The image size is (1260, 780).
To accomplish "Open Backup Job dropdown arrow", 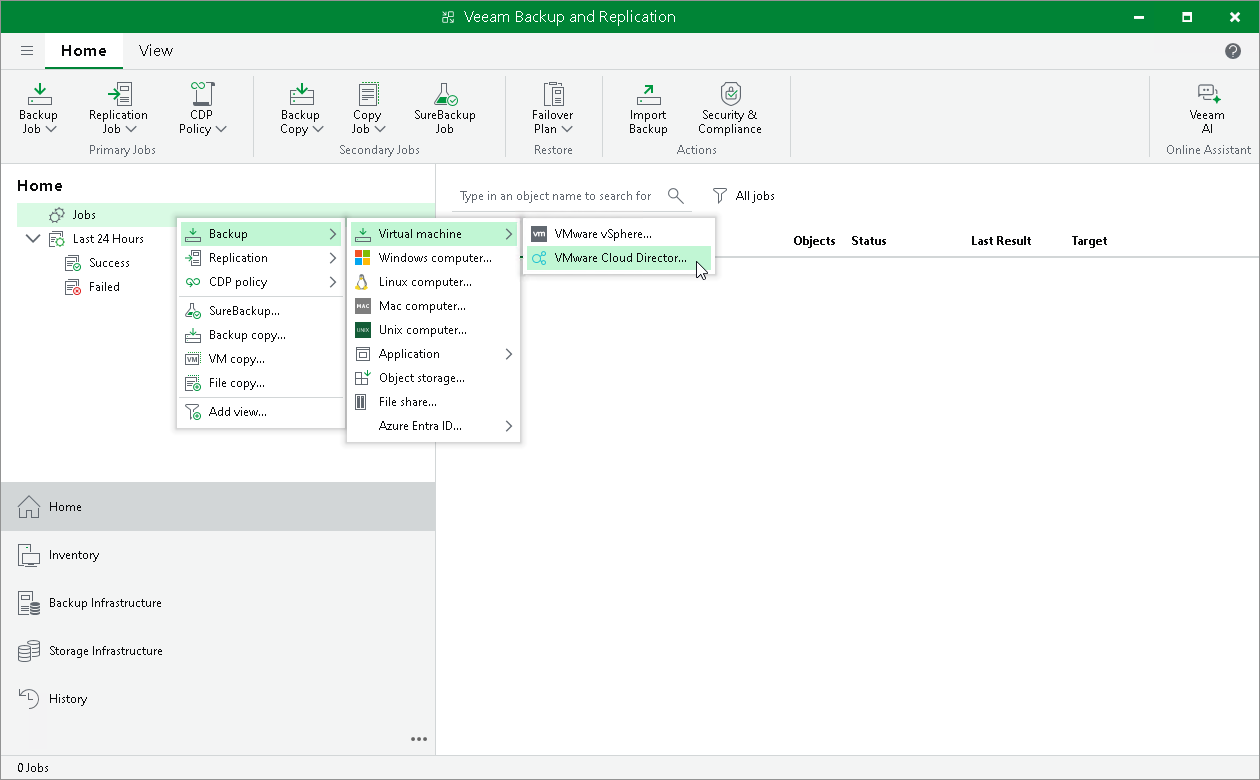I will pyautogui.click(x=51, y=129).
